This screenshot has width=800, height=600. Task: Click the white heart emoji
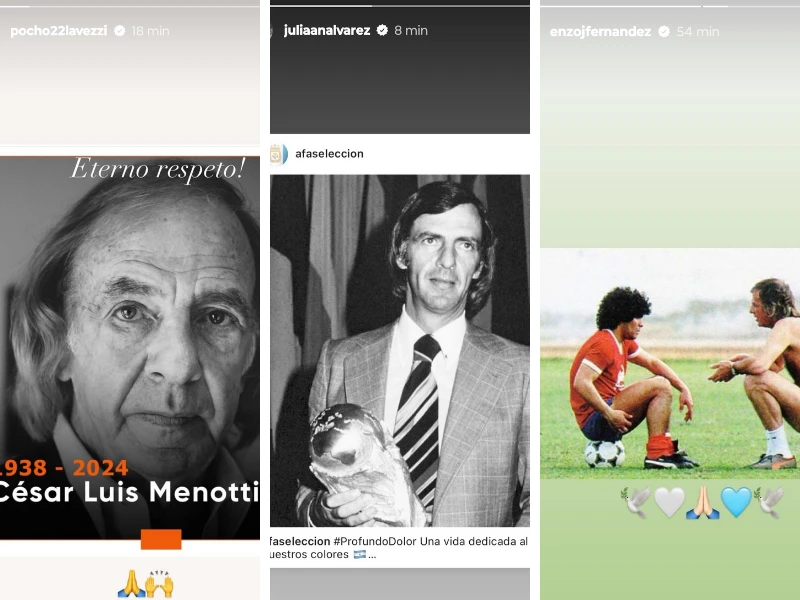(x=669, y=502)
